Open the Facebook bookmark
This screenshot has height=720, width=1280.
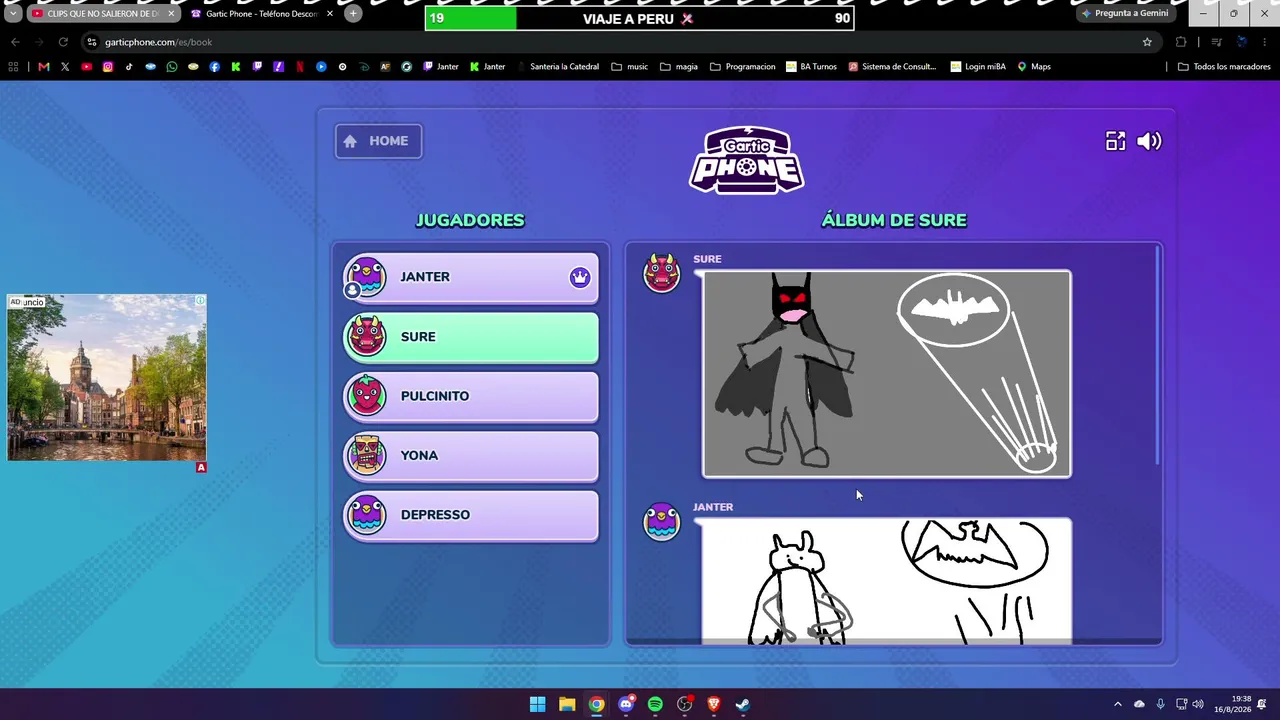(214, 67)
